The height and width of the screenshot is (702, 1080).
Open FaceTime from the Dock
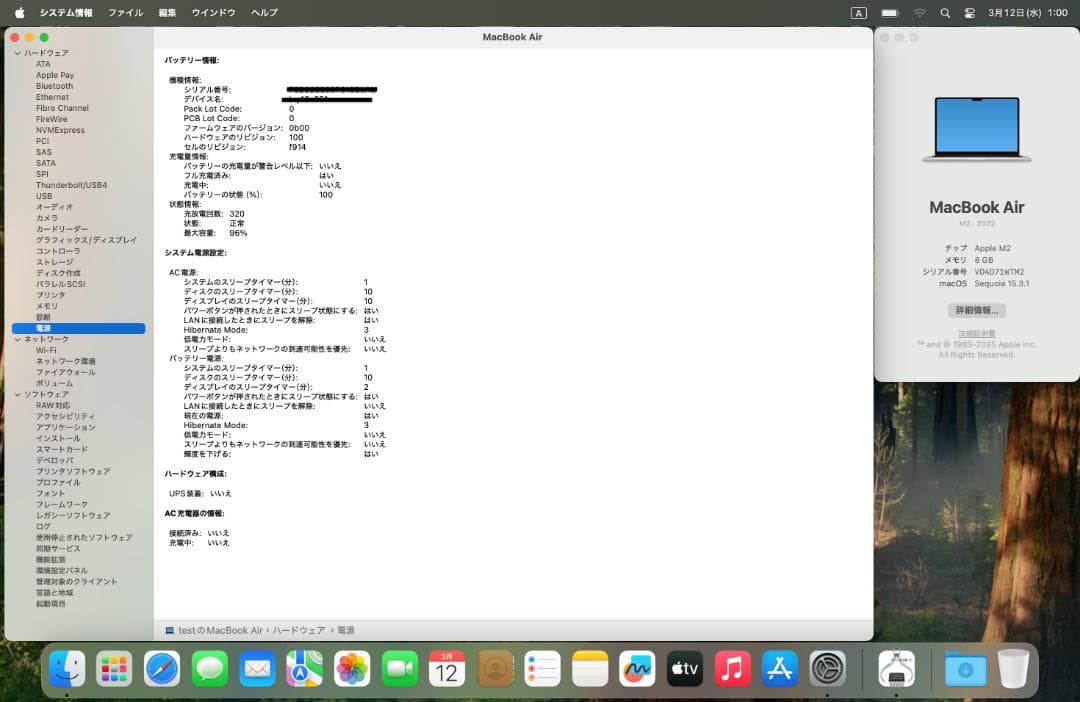[x=400, y=669]
